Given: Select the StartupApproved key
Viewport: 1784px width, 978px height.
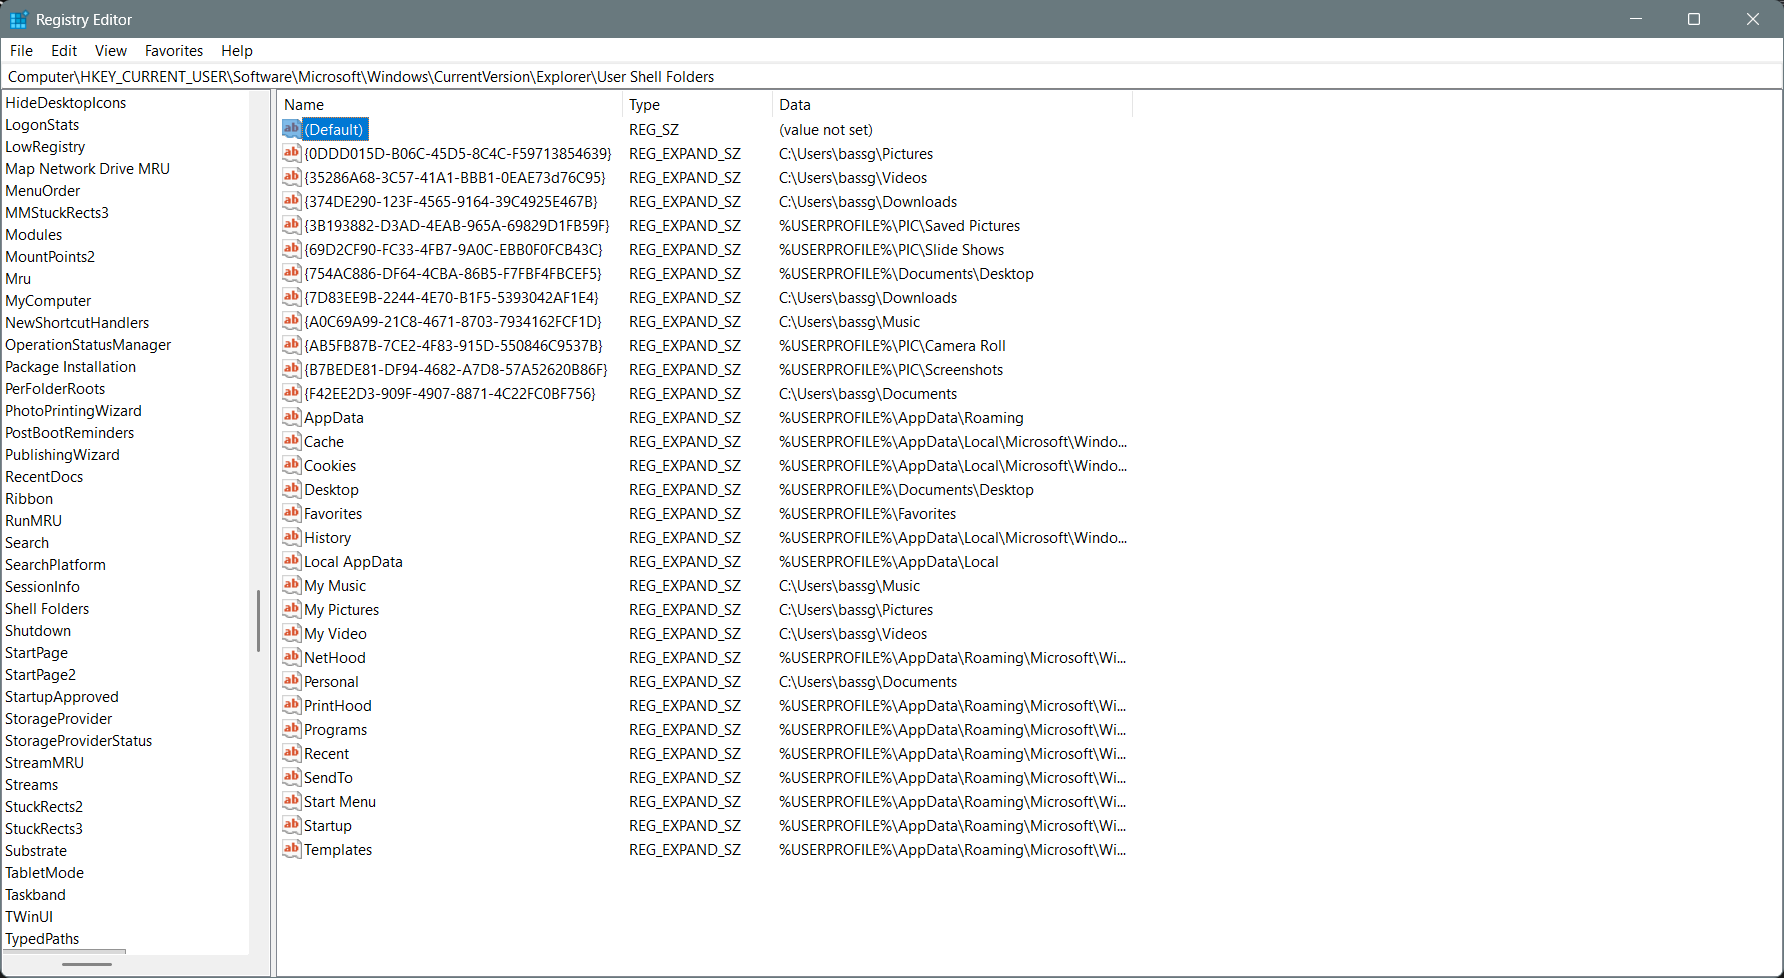Looking at the screenshot, I should pyautogui.click(x=62, y=697).
